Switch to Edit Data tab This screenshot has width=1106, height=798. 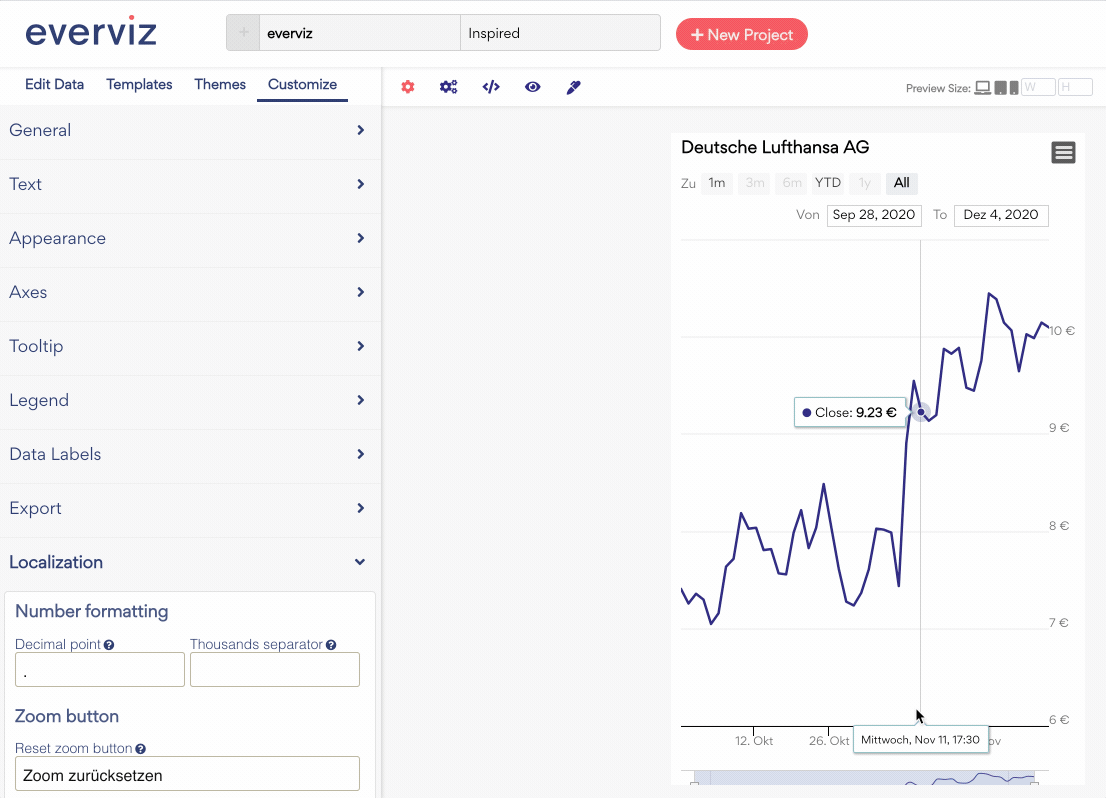[54, 84]
